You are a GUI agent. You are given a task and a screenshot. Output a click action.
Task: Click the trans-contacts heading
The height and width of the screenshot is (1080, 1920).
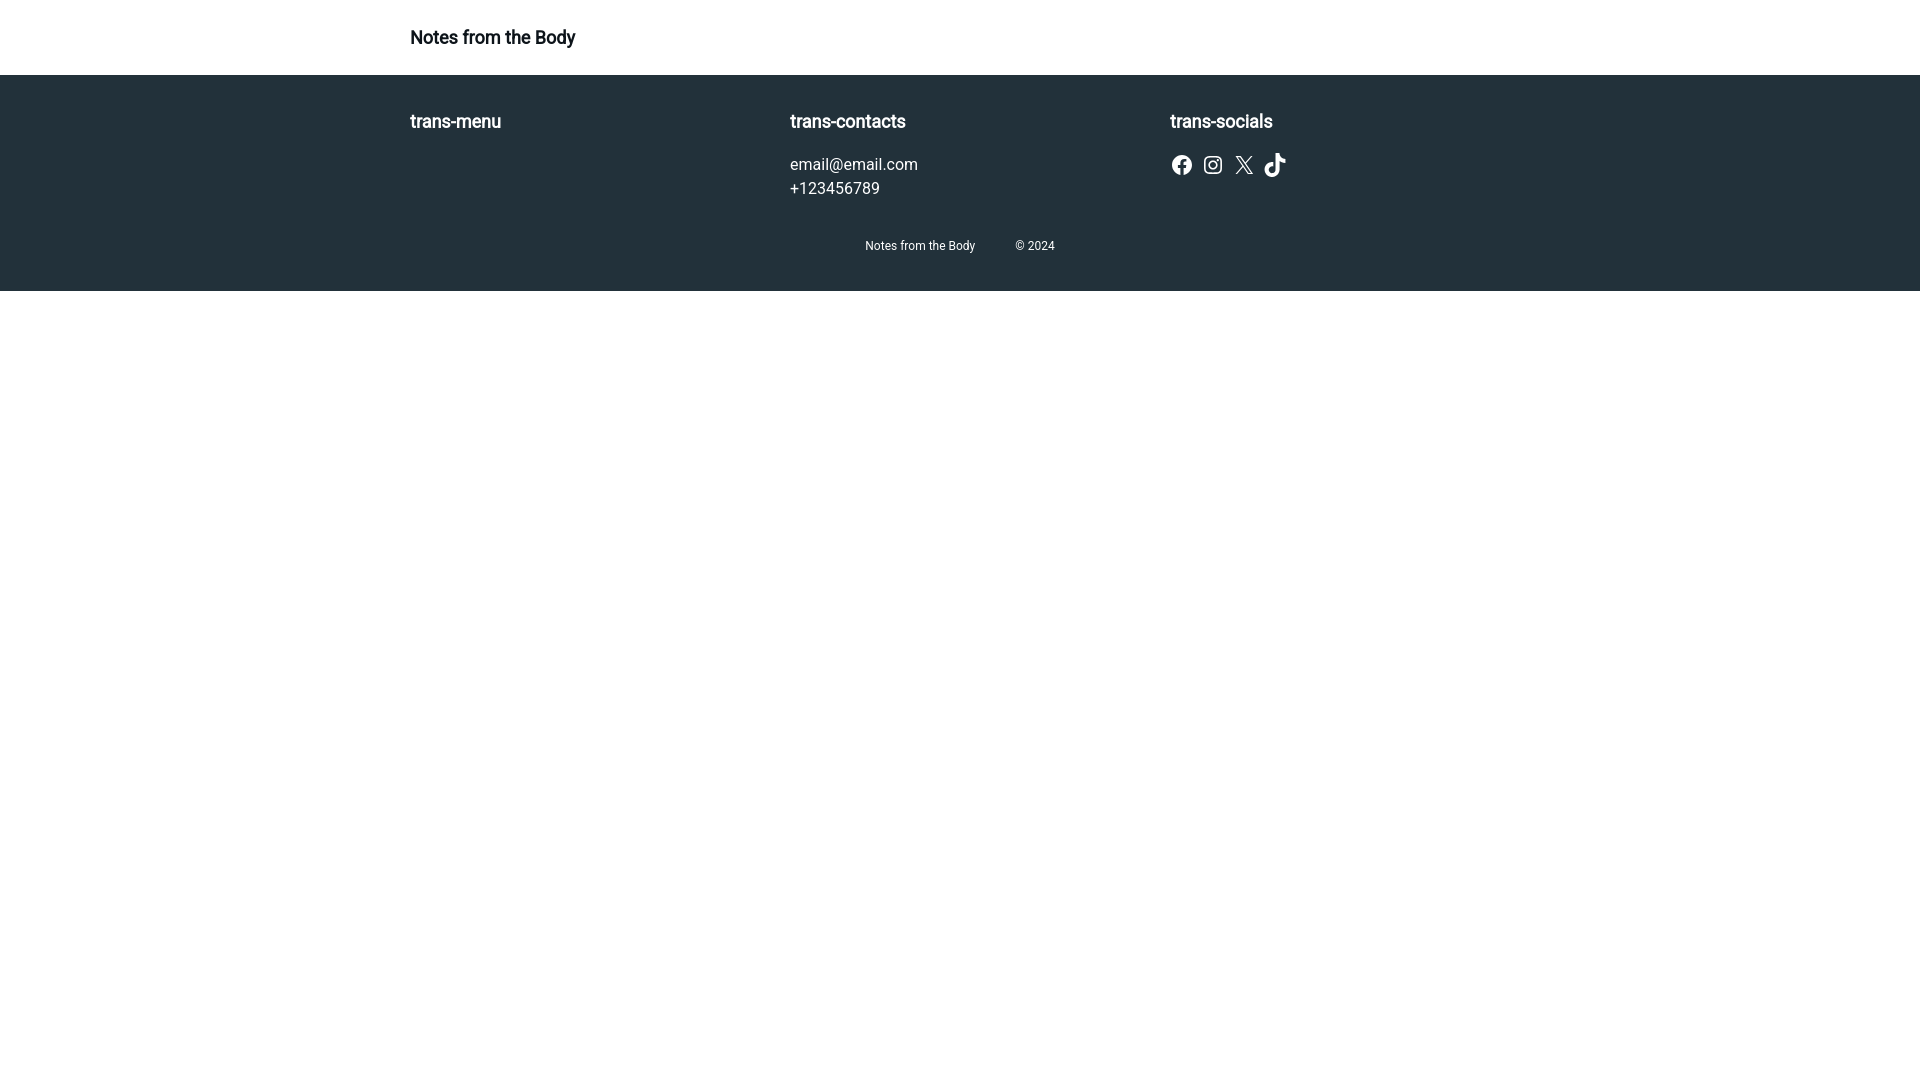click(847, 122)
